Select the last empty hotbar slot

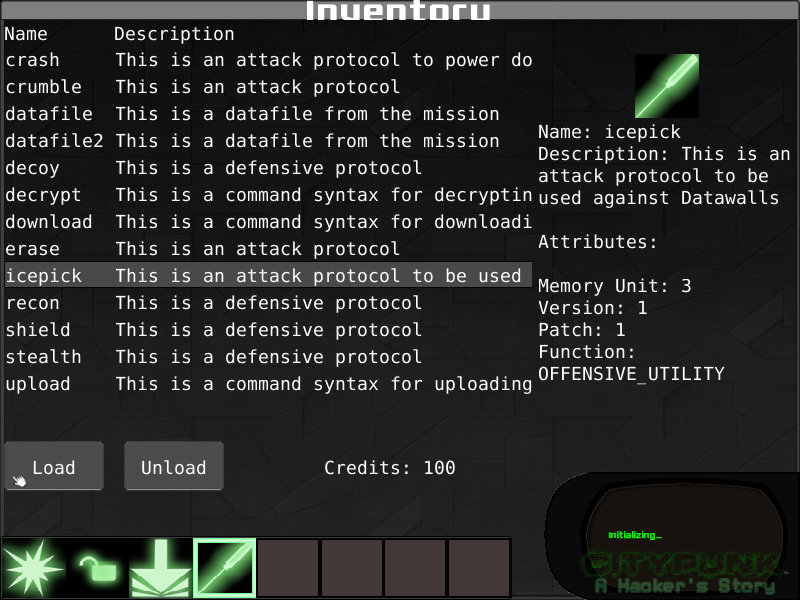click(479, 568)
